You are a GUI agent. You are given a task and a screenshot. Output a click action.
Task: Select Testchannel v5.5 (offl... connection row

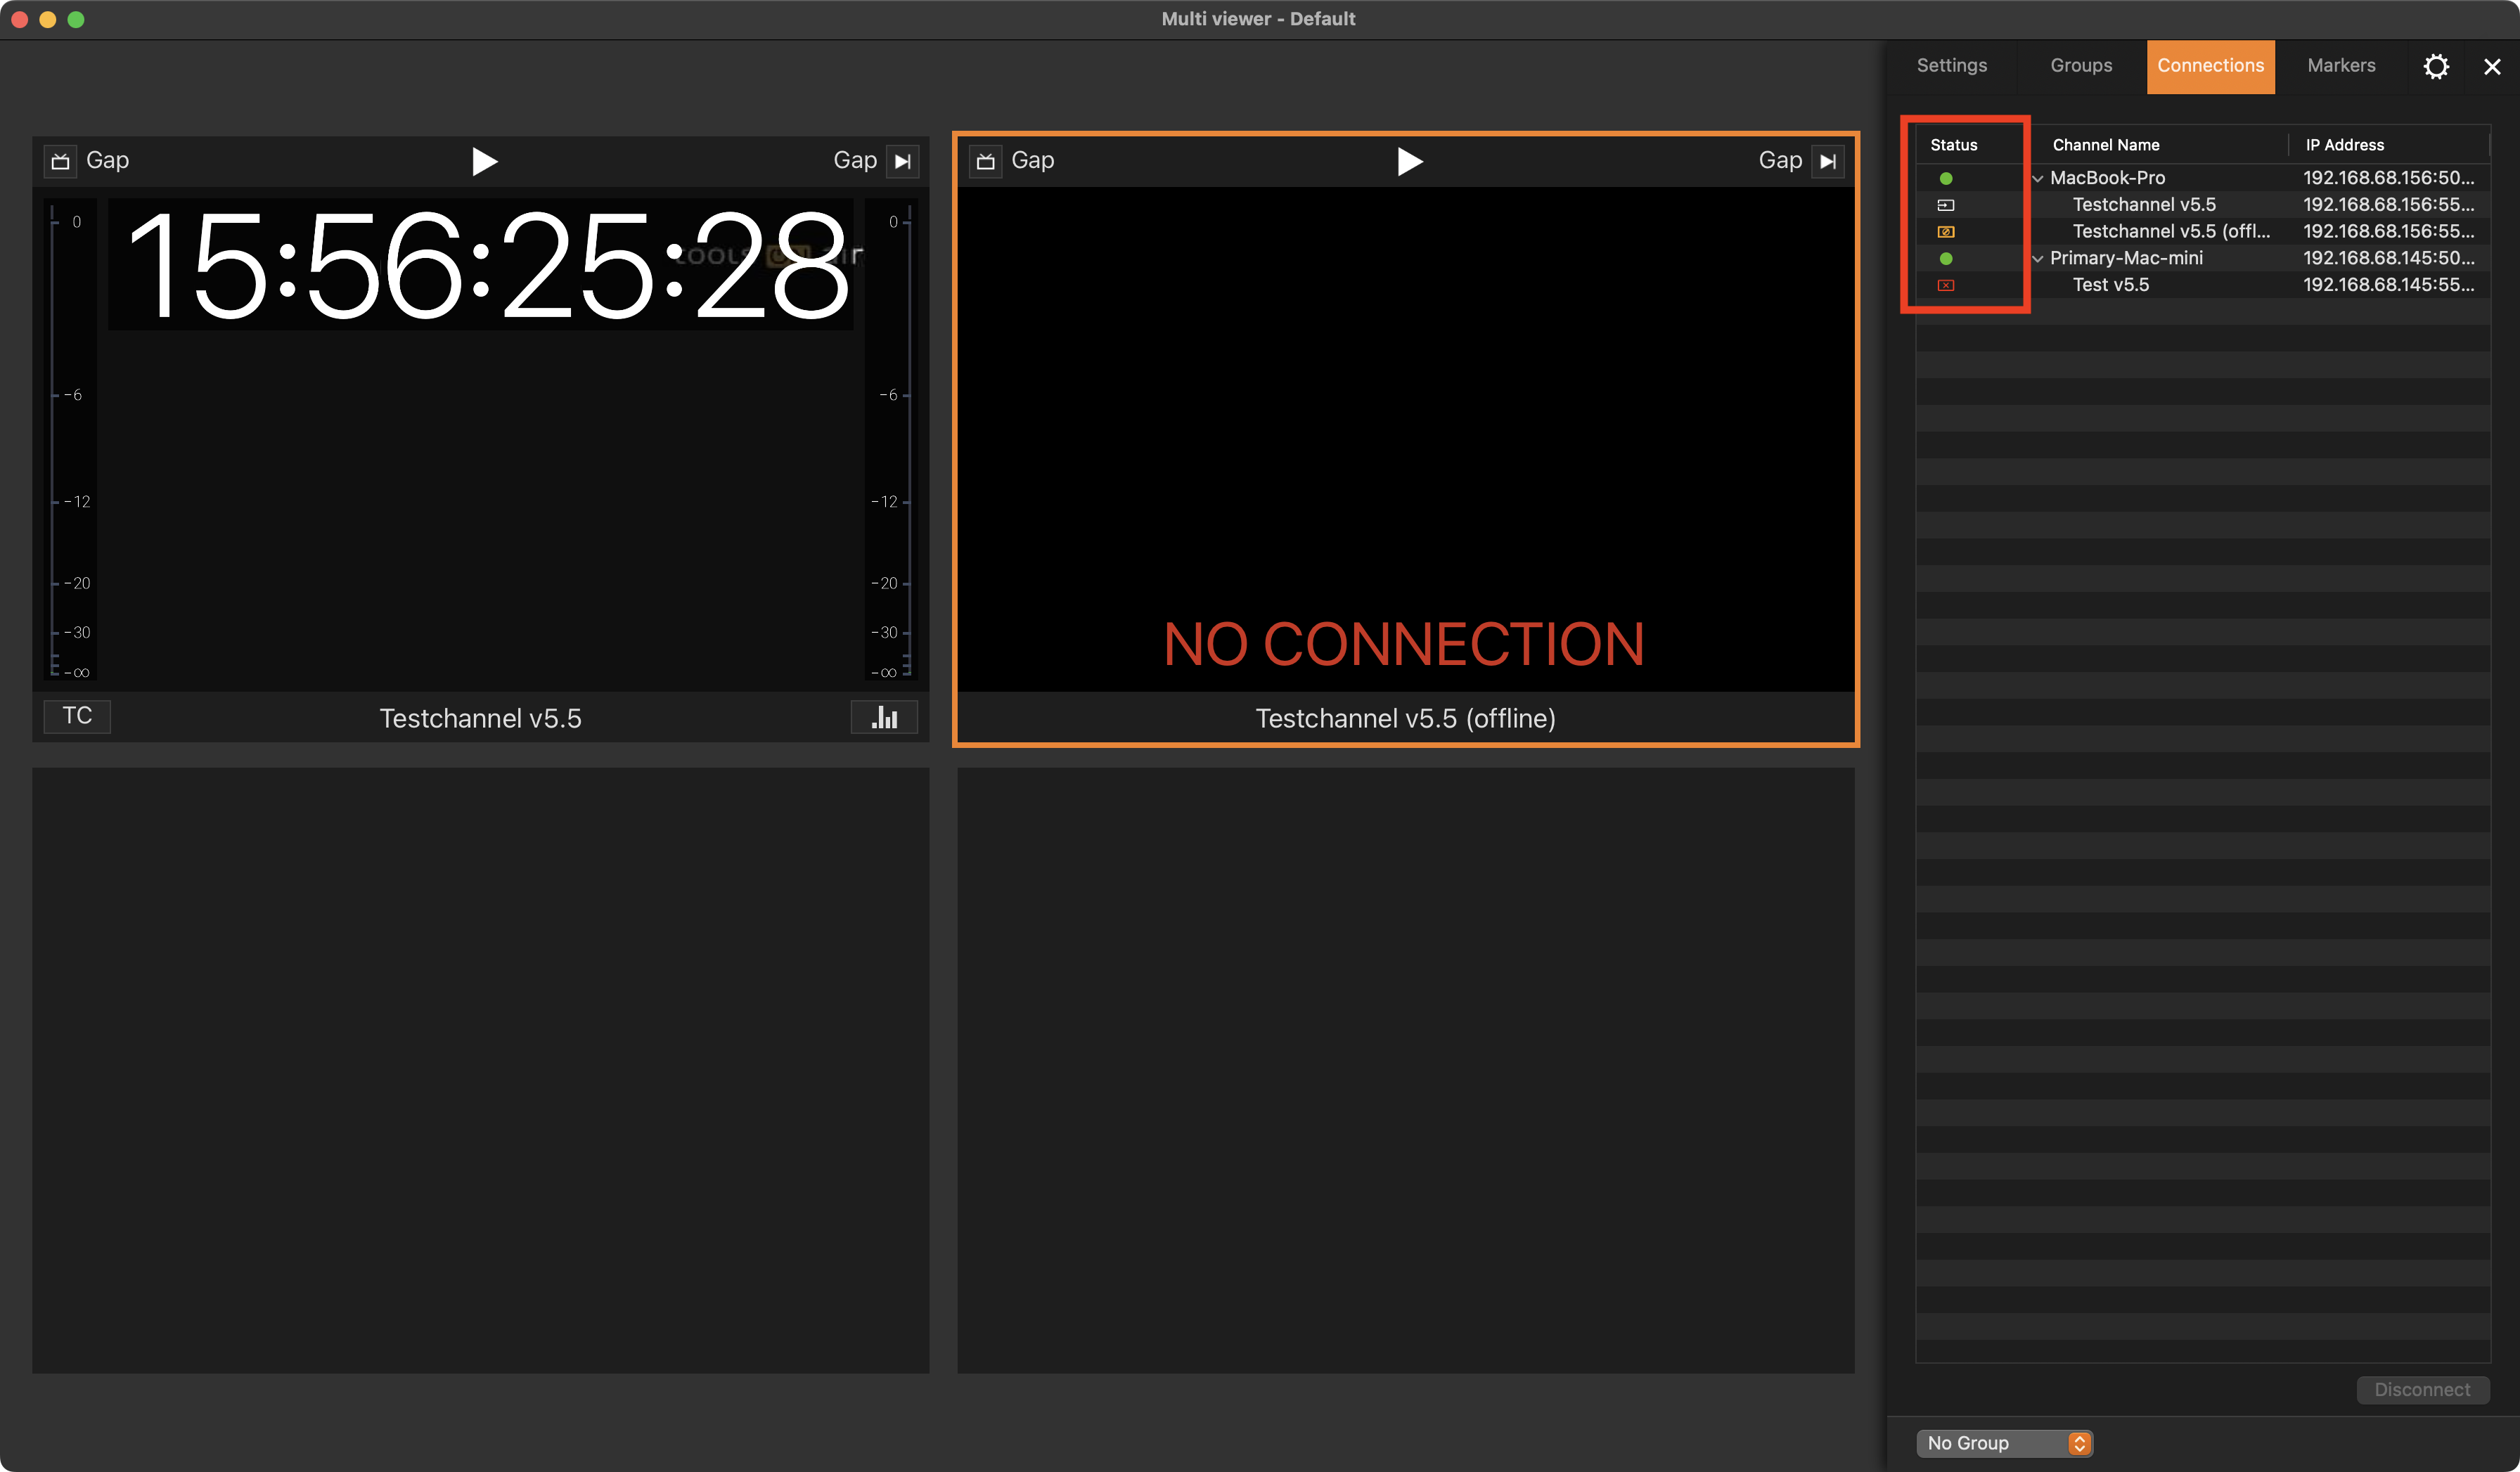point(2202,232)
